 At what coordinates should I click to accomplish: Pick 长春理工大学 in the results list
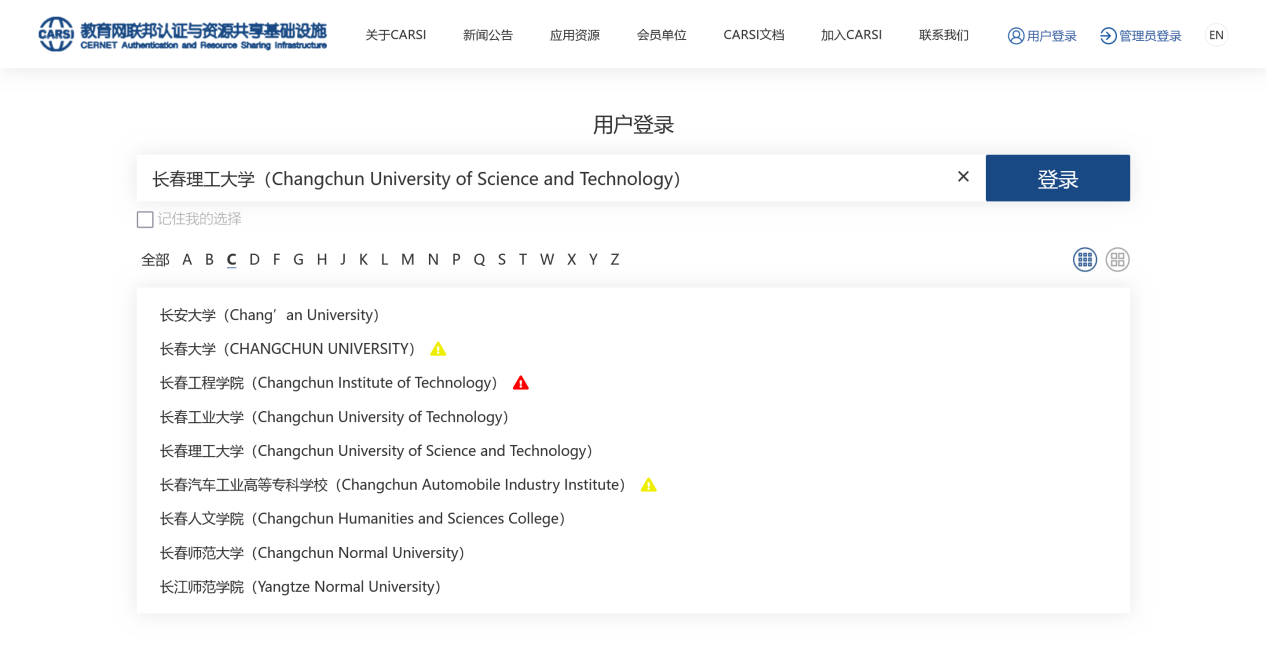point(377,451)
